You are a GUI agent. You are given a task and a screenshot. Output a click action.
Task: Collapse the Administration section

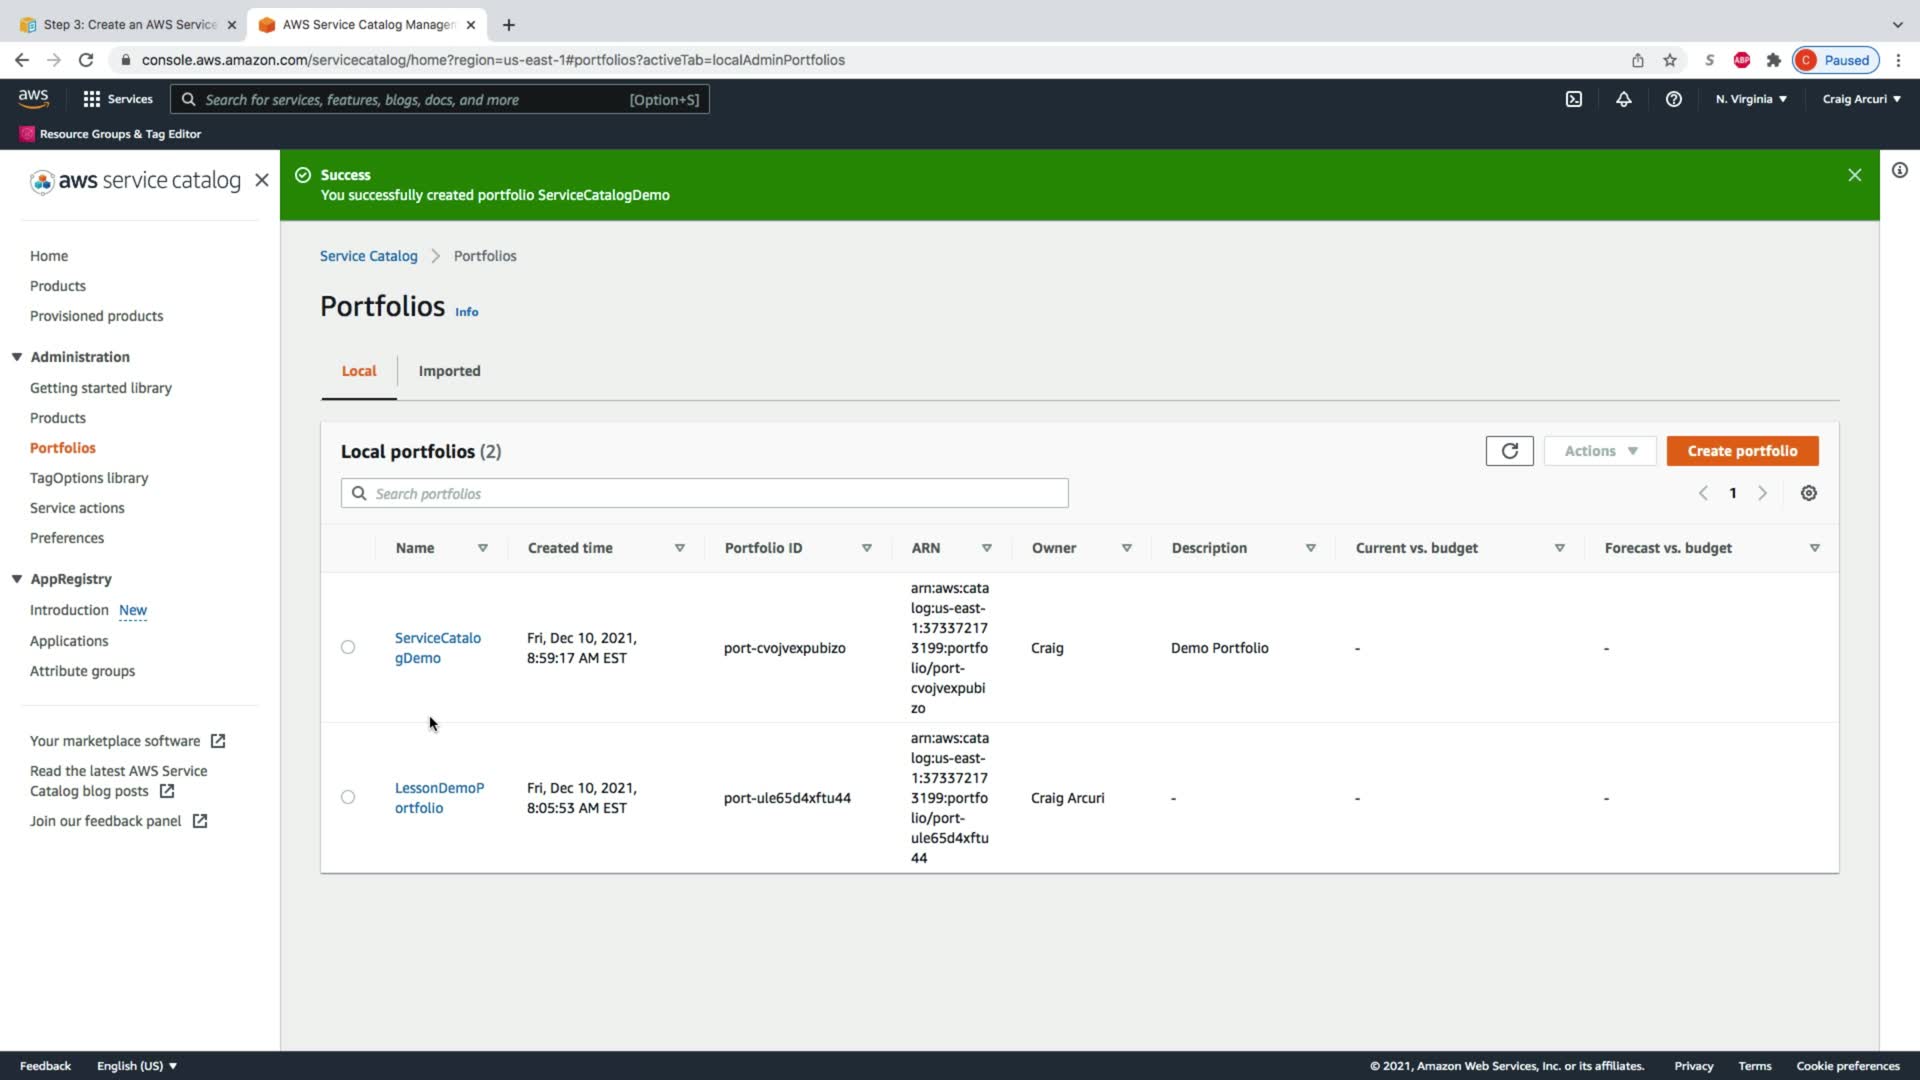(x=17, y=357)
